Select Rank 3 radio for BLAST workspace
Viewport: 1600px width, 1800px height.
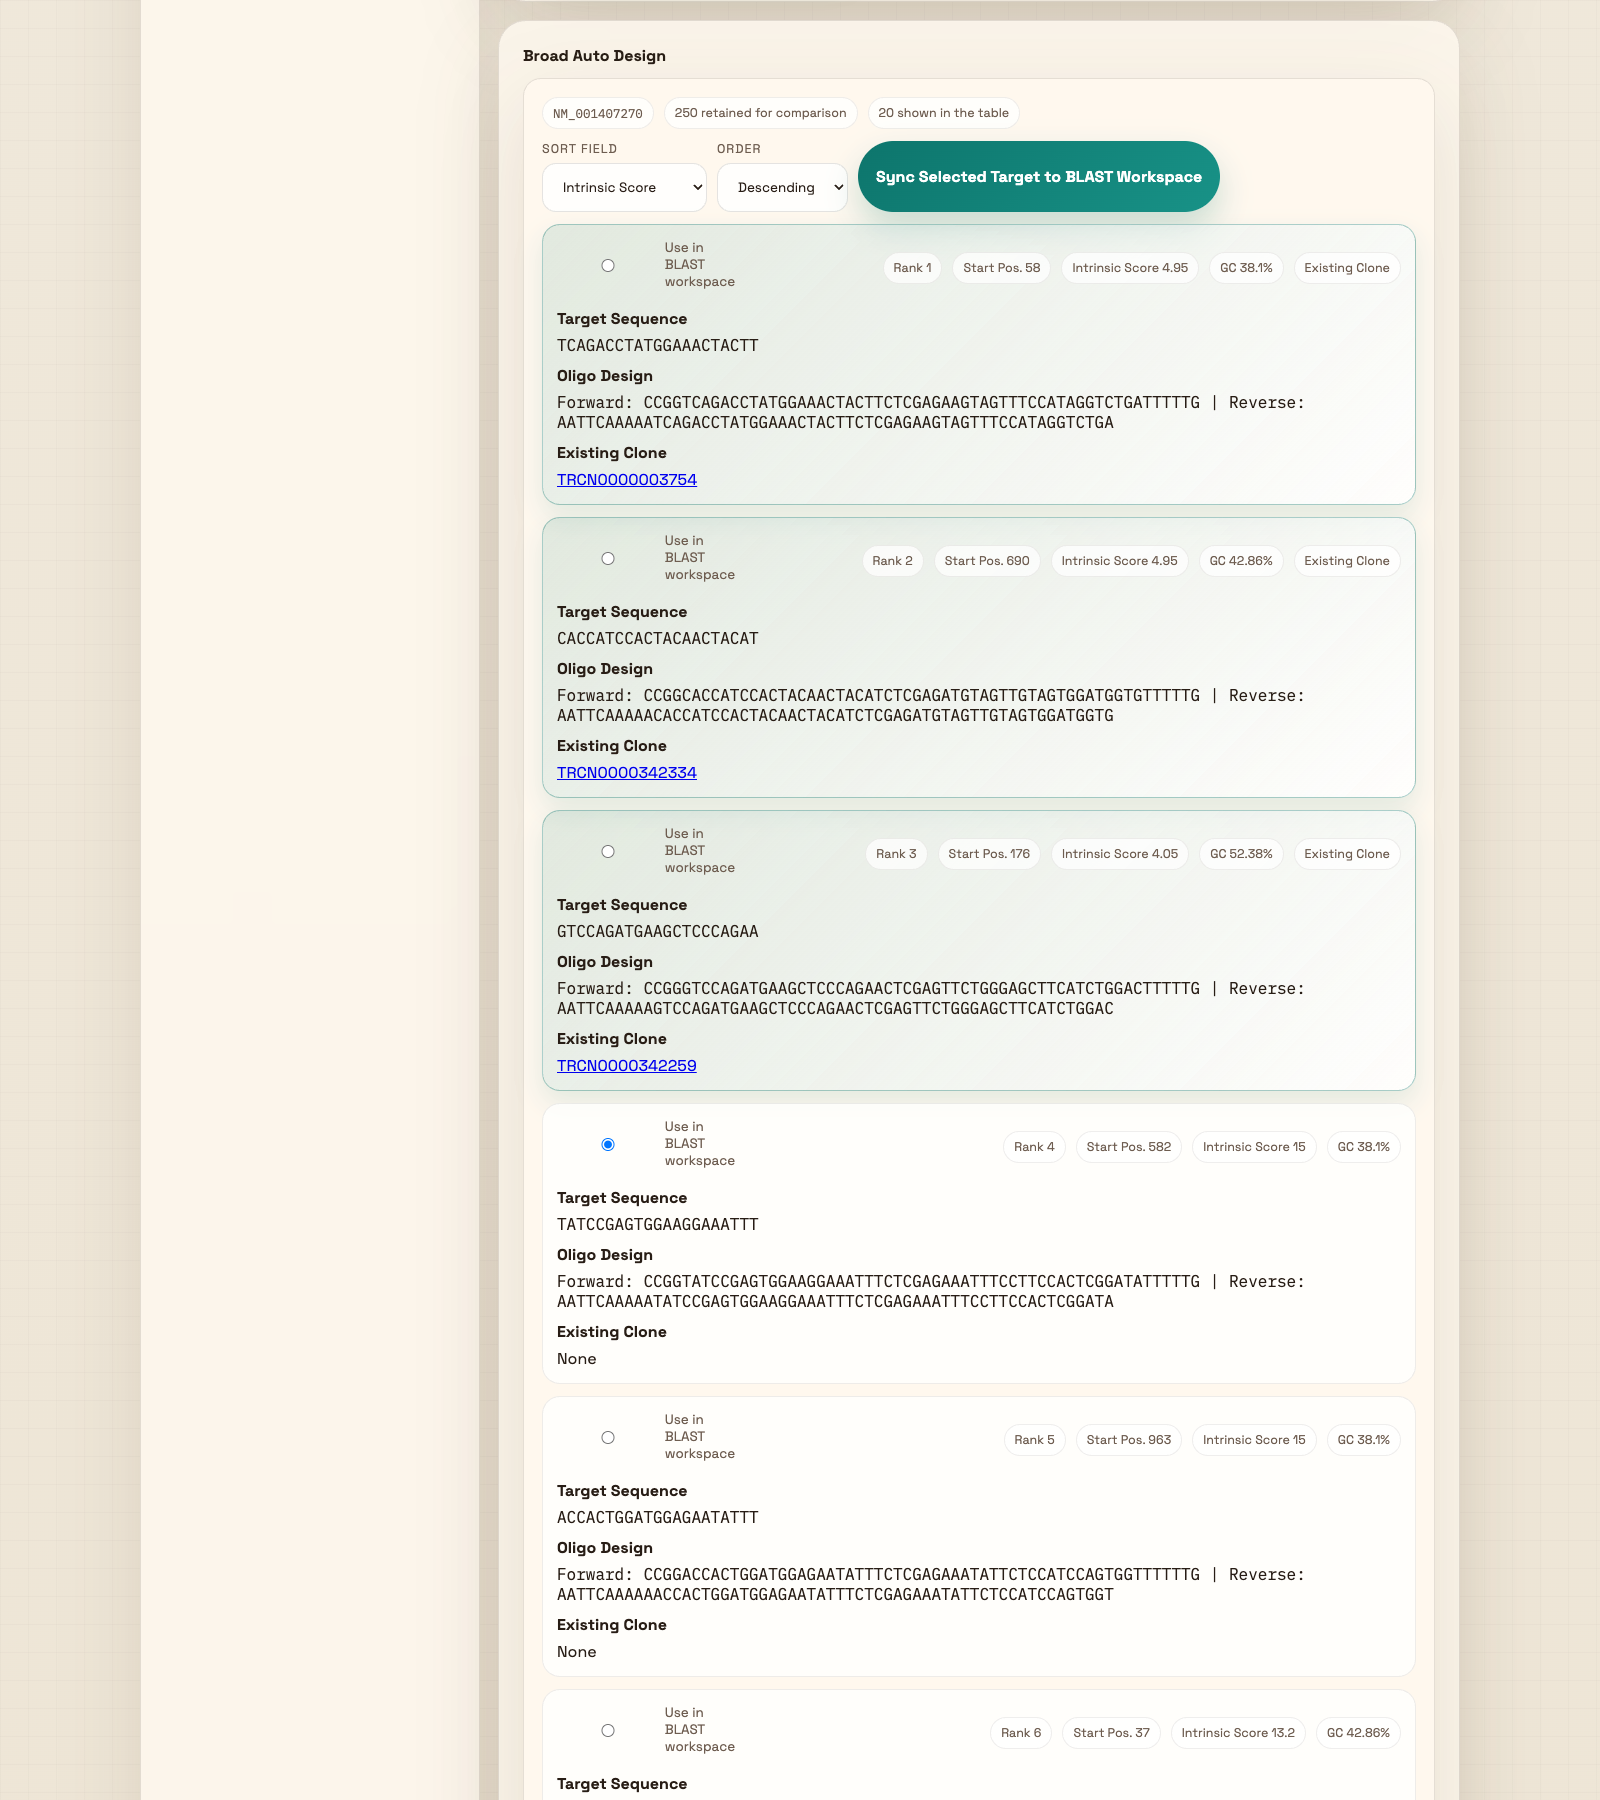(x=608, y=852)
